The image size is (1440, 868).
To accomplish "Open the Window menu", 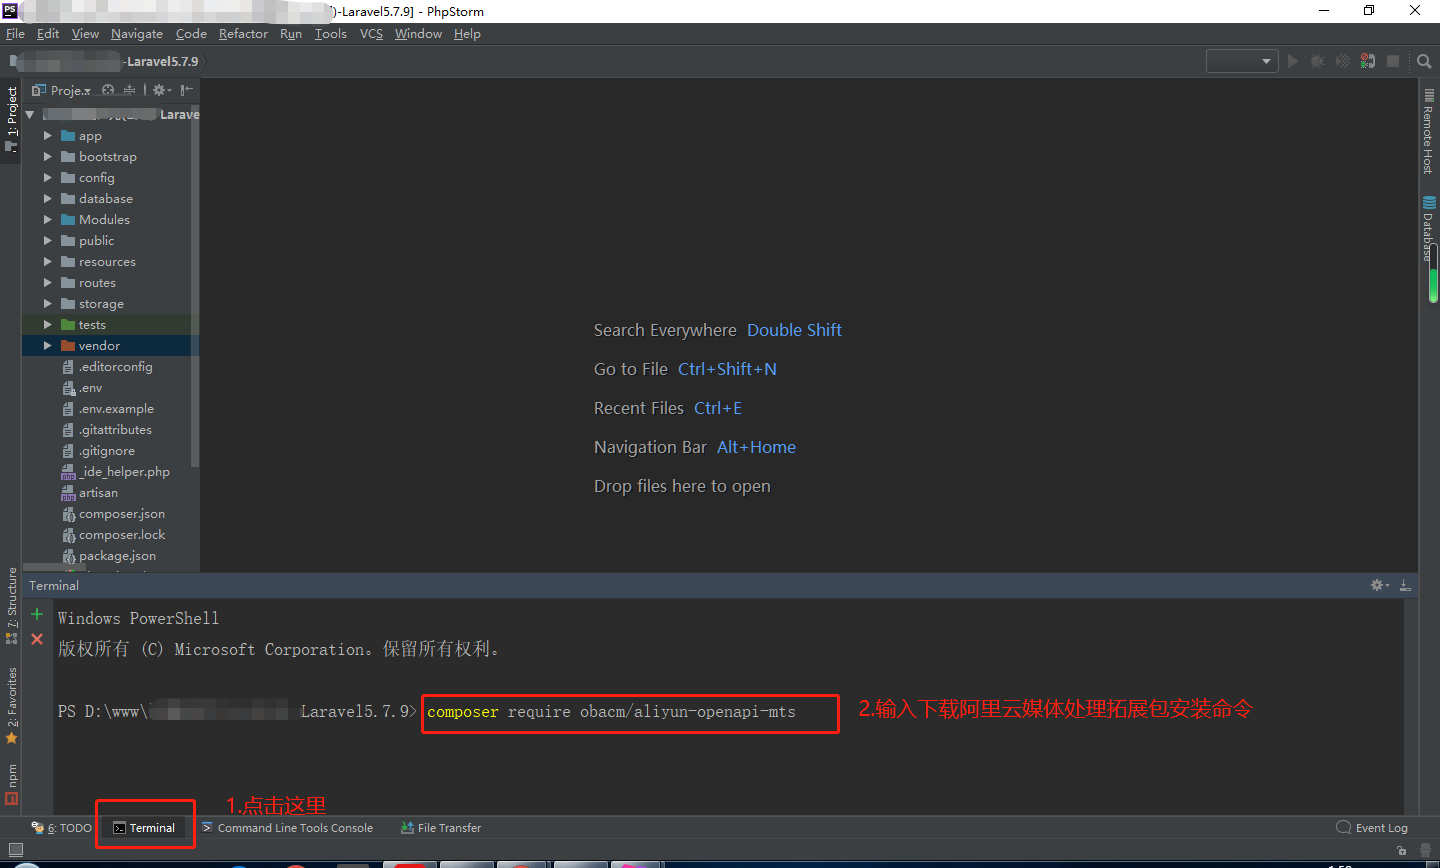I will pos(418,34).
